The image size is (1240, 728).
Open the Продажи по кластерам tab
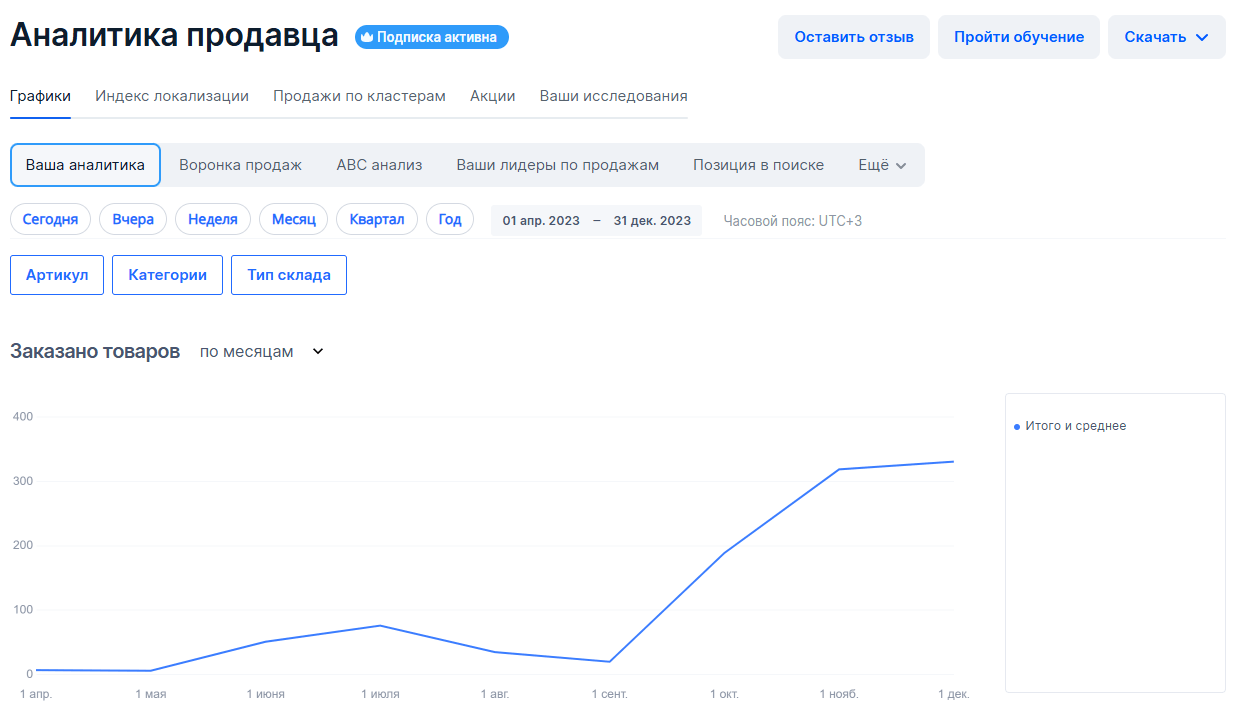[x=359, y=97]
